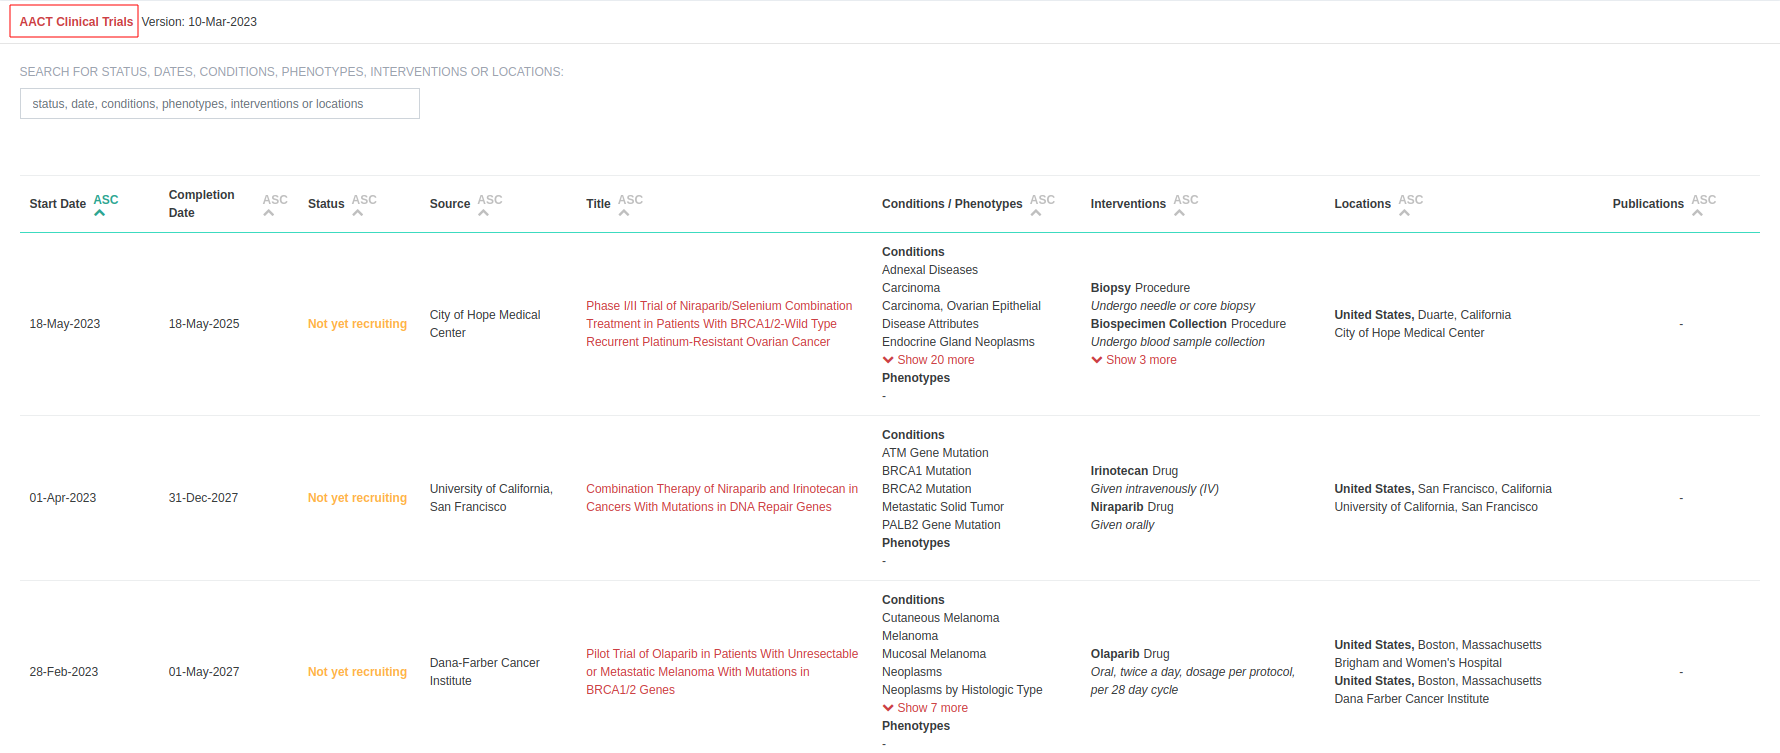Open Niraparib and Irinotecan trial link
This screenshot has height=753, width=1780.
pyautogui.click(x=722, y=498)
